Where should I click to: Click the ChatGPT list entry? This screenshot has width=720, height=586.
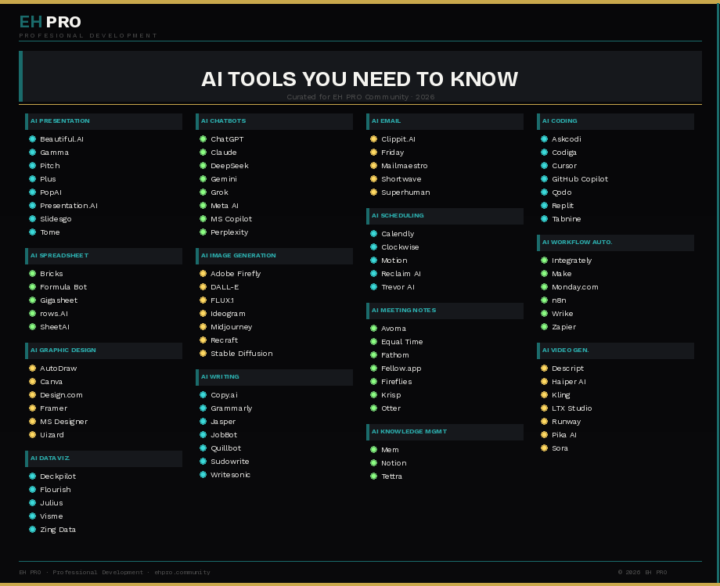click(222, 139)
